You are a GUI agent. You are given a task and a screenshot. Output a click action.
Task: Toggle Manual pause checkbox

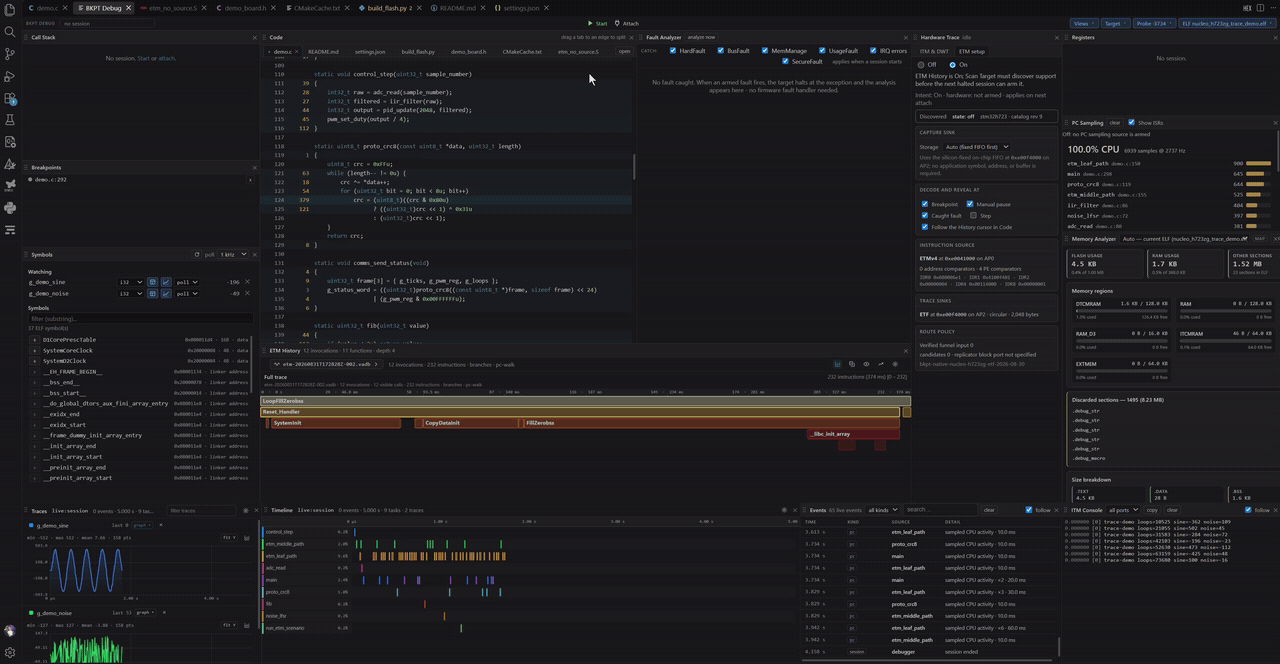[x=970, y=204]
